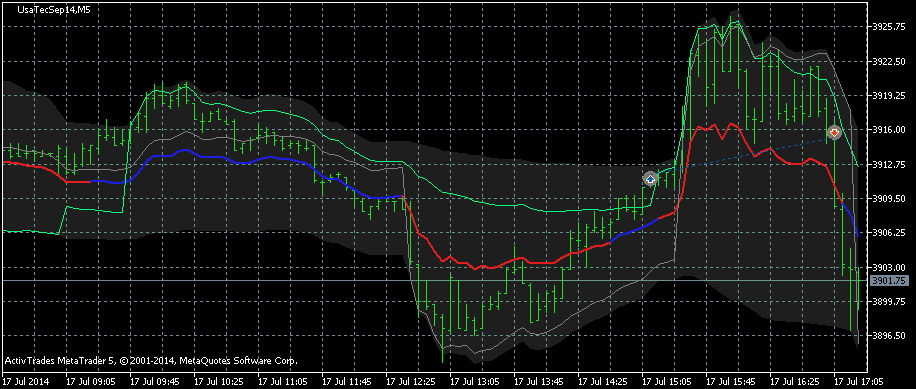Click the time label 17 Jul 10:25
This screenshot has width=916, height=389.
click(x=218, y=381)
